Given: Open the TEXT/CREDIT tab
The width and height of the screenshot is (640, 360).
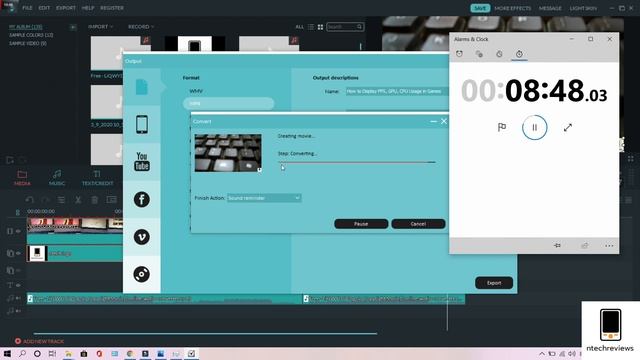Looking at the screenshot, I should (97, 178).
